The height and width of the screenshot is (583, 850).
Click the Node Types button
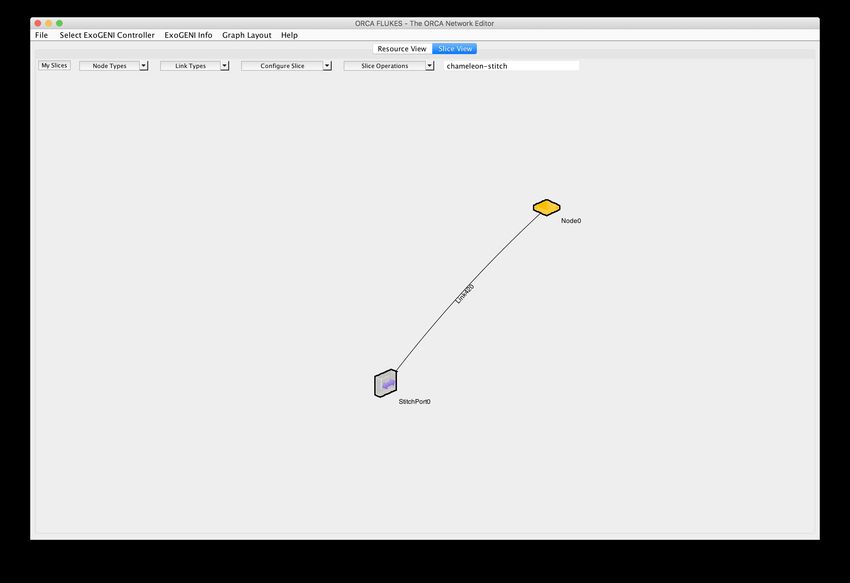pos(109,66)
